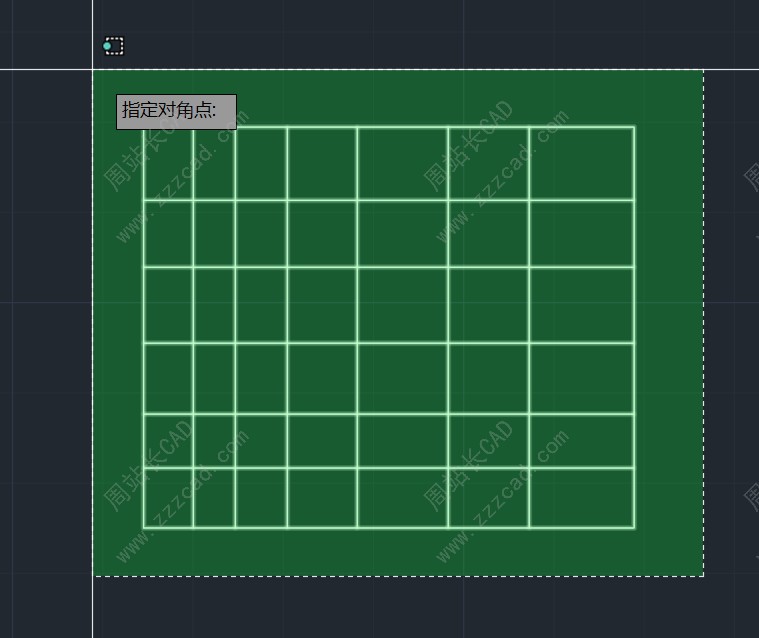Click inside the grid's bottom-left cell

[168, 497]
